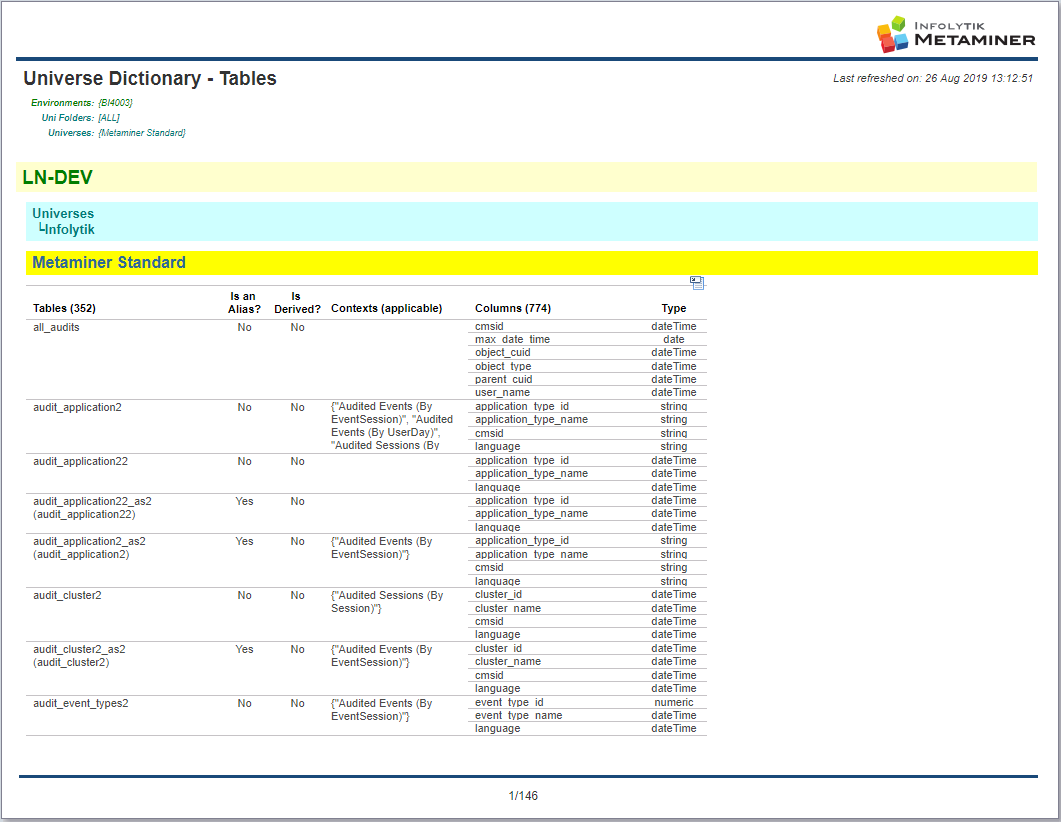1061x822 pixels.
Task: Click the 'Columns (774)' column header
Action: click(x=513, y=309)
